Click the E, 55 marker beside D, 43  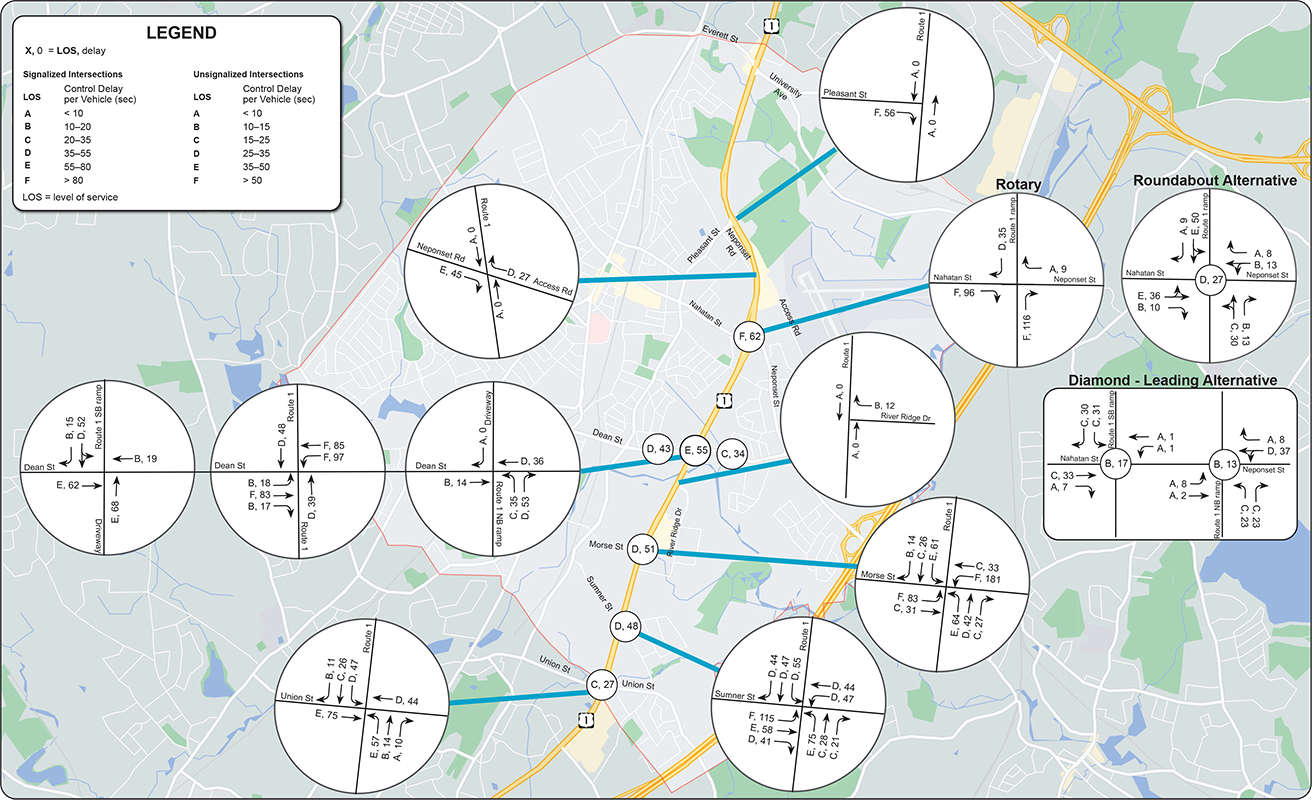click(x=695, y=450)
